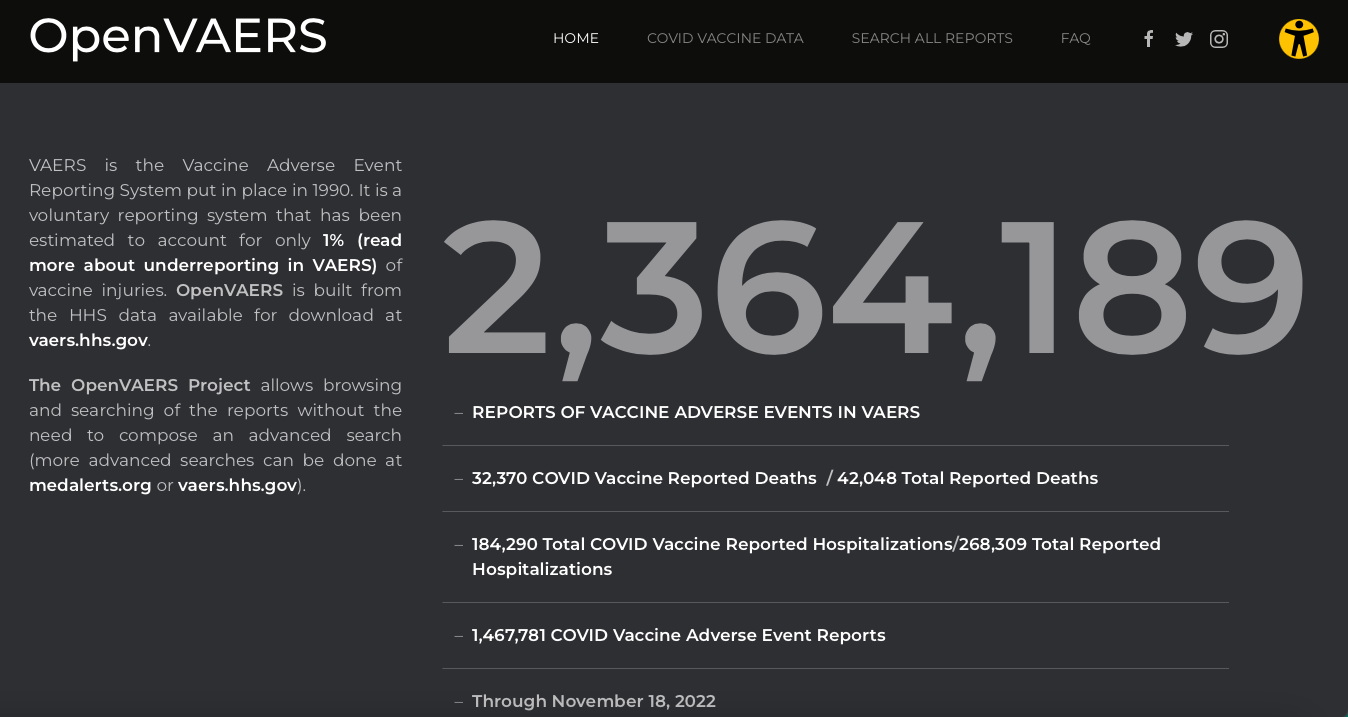Open 184,290 COVID Vaccine Reported Hospitalizations entry
The image size is (1348, 717).
(x=712, y=544)
